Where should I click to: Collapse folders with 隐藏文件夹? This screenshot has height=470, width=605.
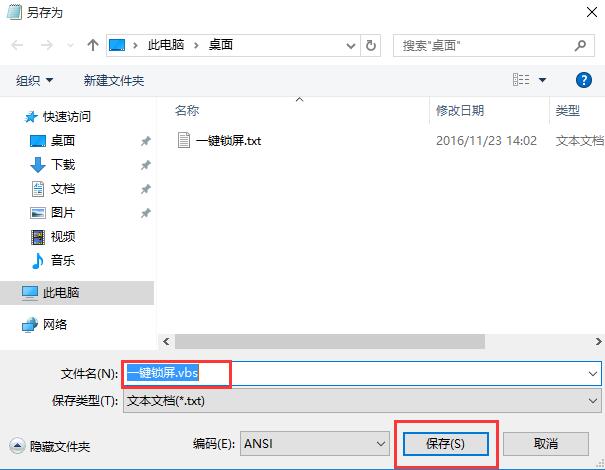[x=49, y=446]
